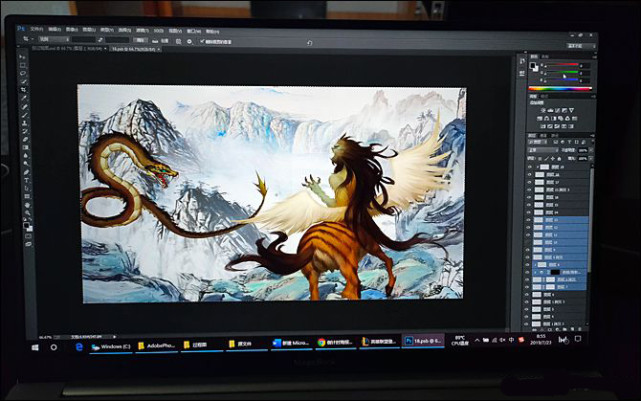Open the Edge browser from taskbar
Viewport: 641px width, 401px height.
click(79, 347)
